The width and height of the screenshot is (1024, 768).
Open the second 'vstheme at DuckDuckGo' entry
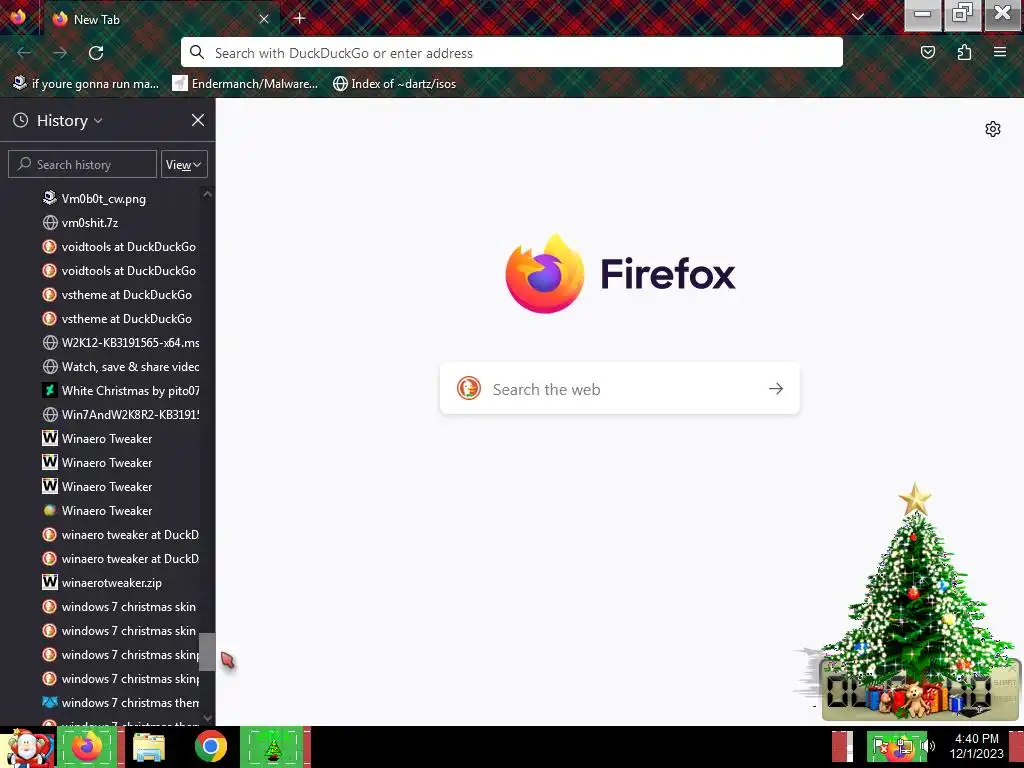pos(120,319)
